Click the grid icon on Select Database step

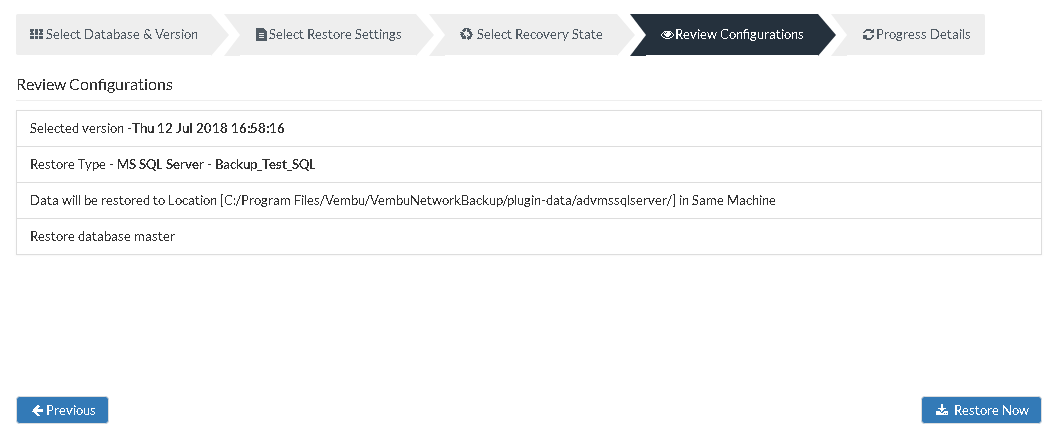point(37,34)
